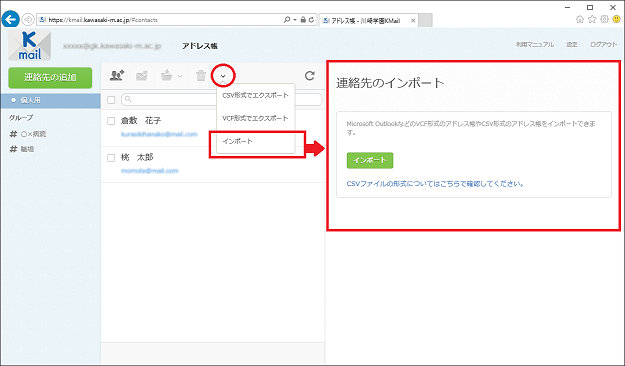
Task: Open browser favorites star icon
Action: 592,19
